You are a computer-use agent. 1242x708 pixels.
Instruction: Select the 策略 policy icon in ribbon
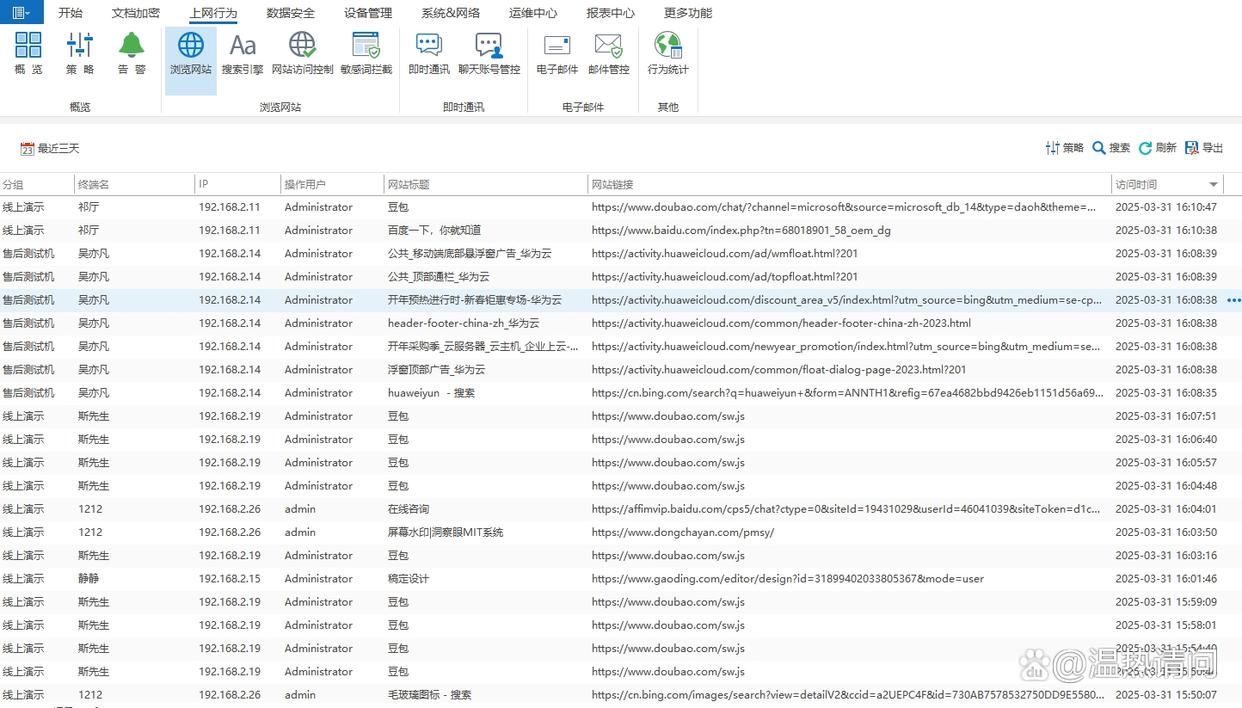point(80,55)
